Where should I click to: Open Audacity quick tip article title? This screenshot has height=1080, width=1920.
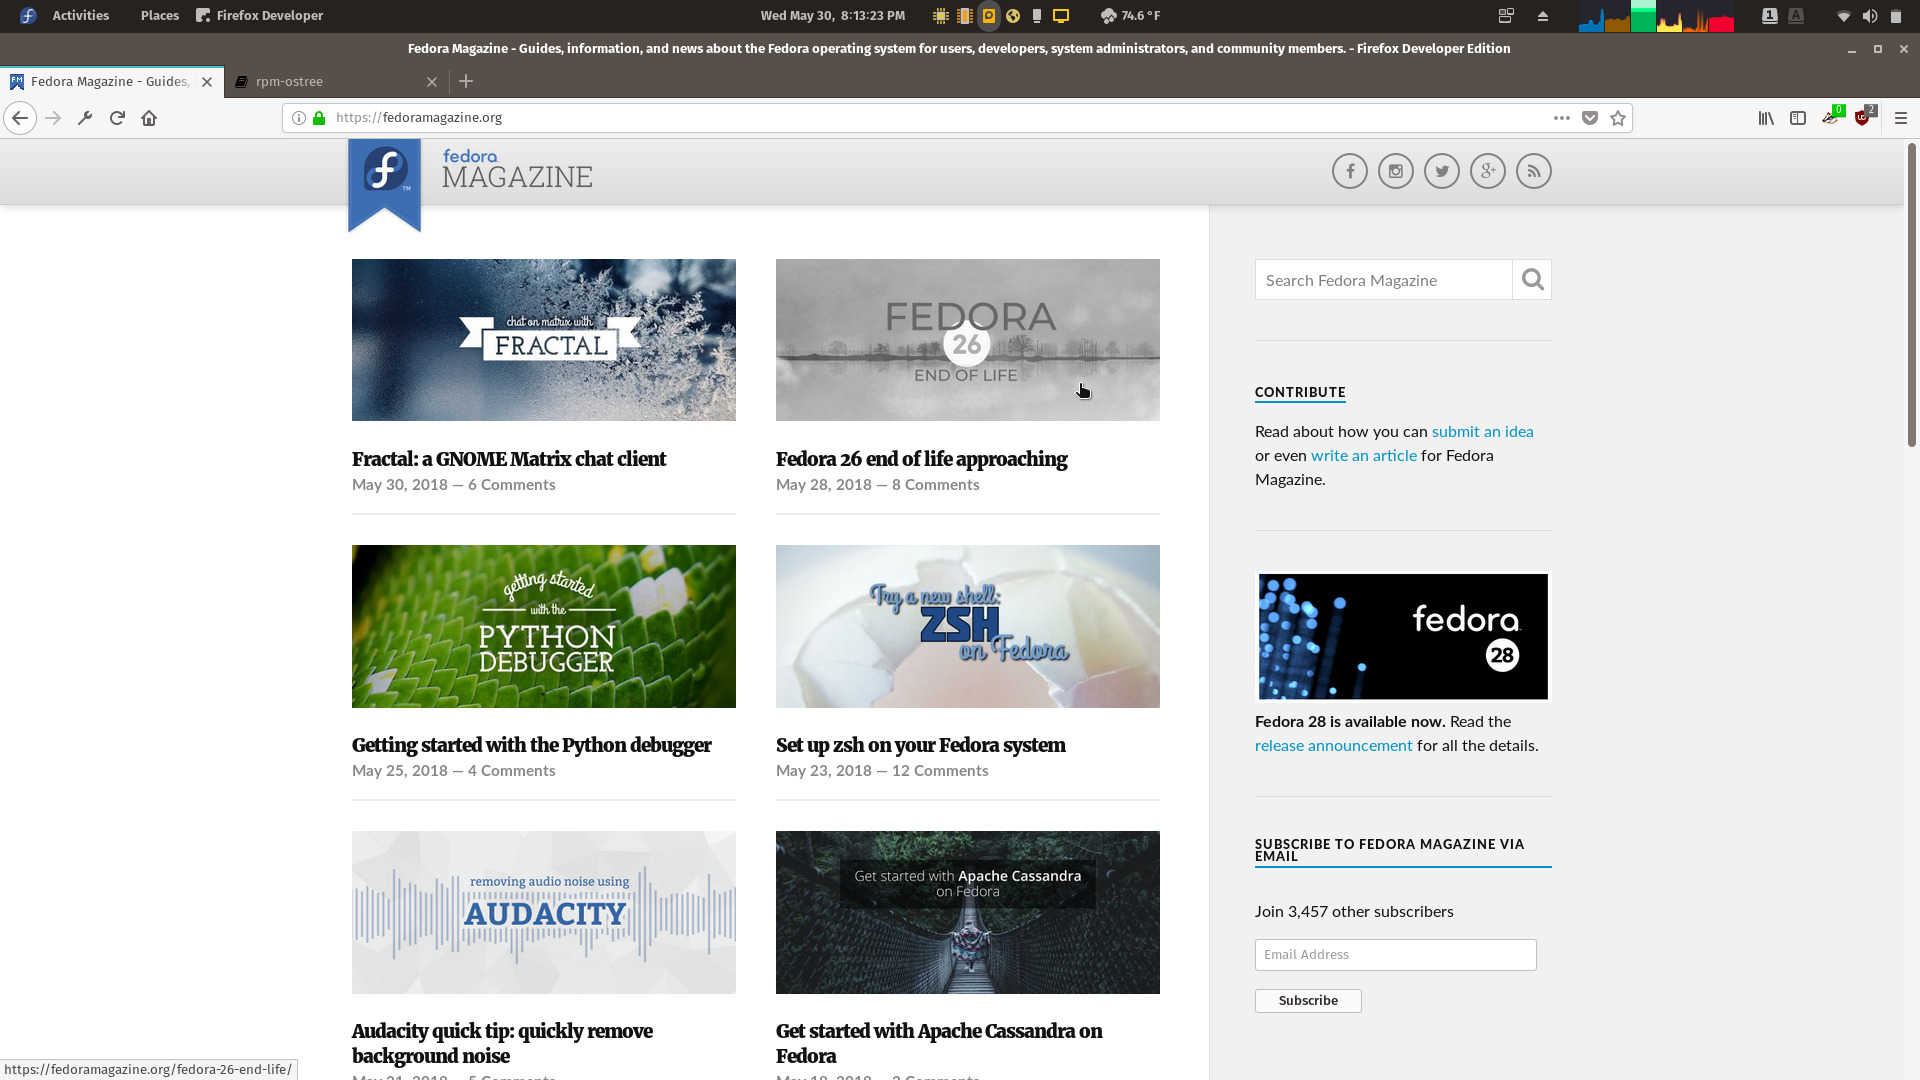(502, 1043)
